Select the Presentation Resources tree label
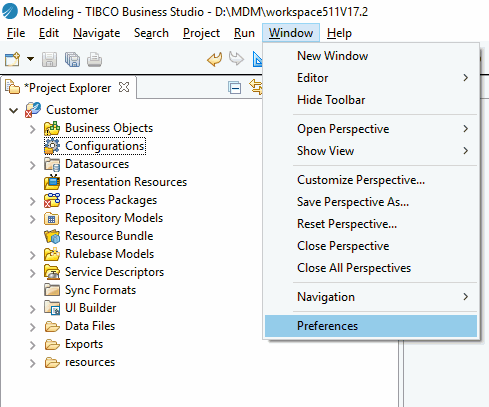 [x=126, y=182]
